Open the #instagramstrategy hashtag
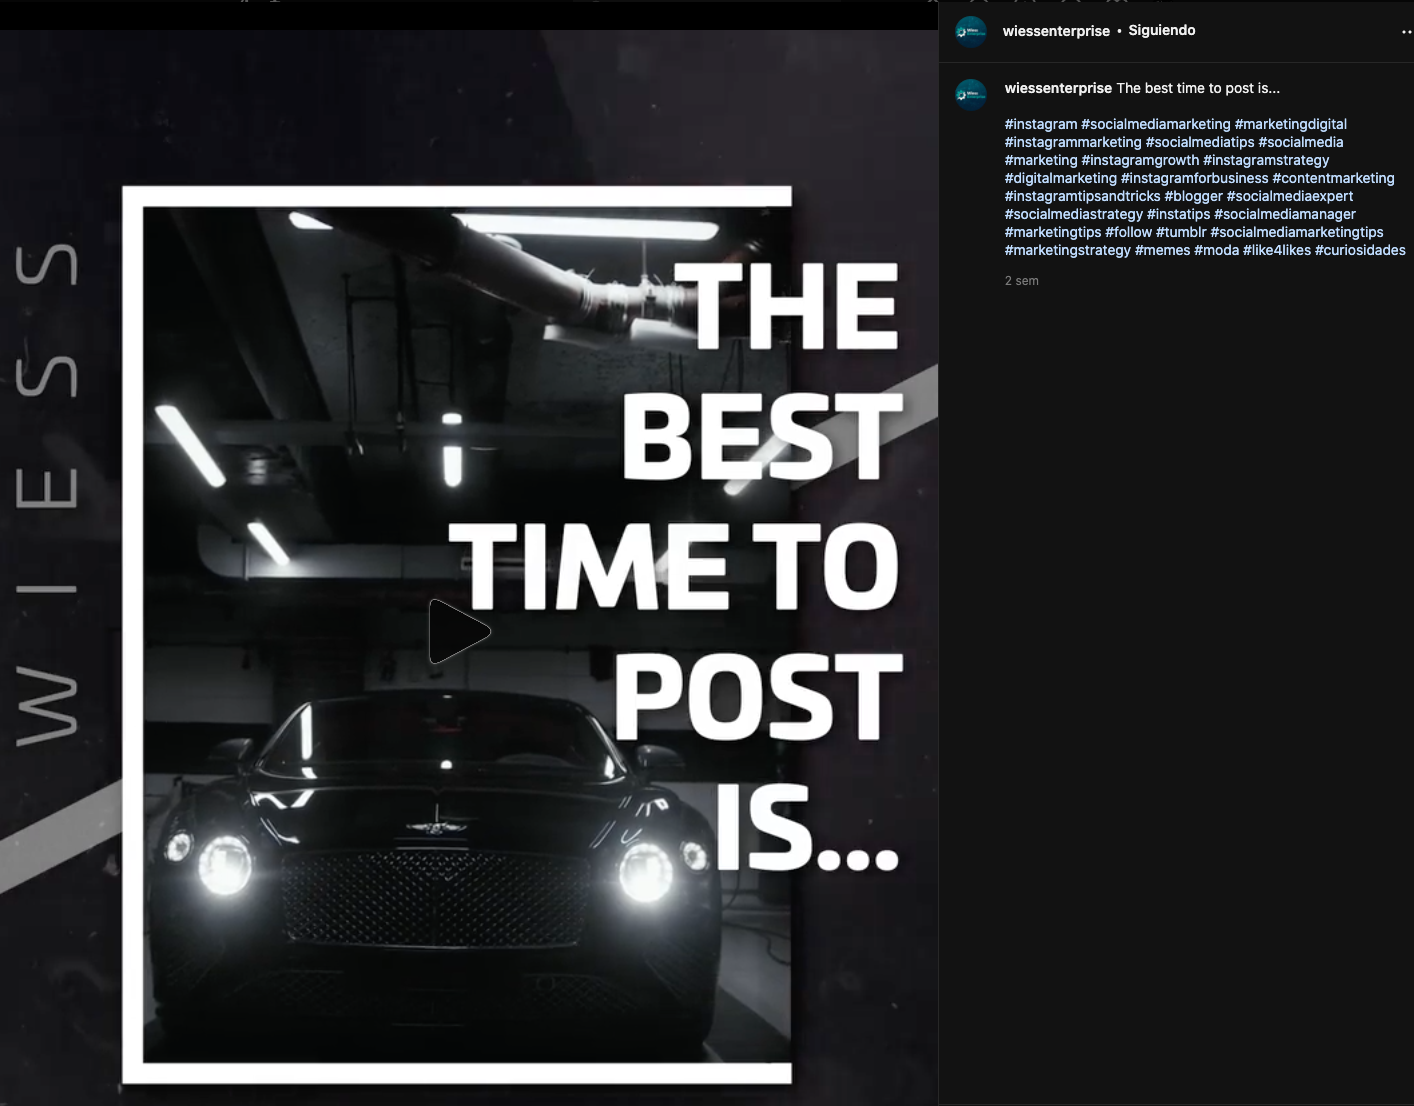The width and height of the screenshot is (1414, 1106). [1266, 160]
